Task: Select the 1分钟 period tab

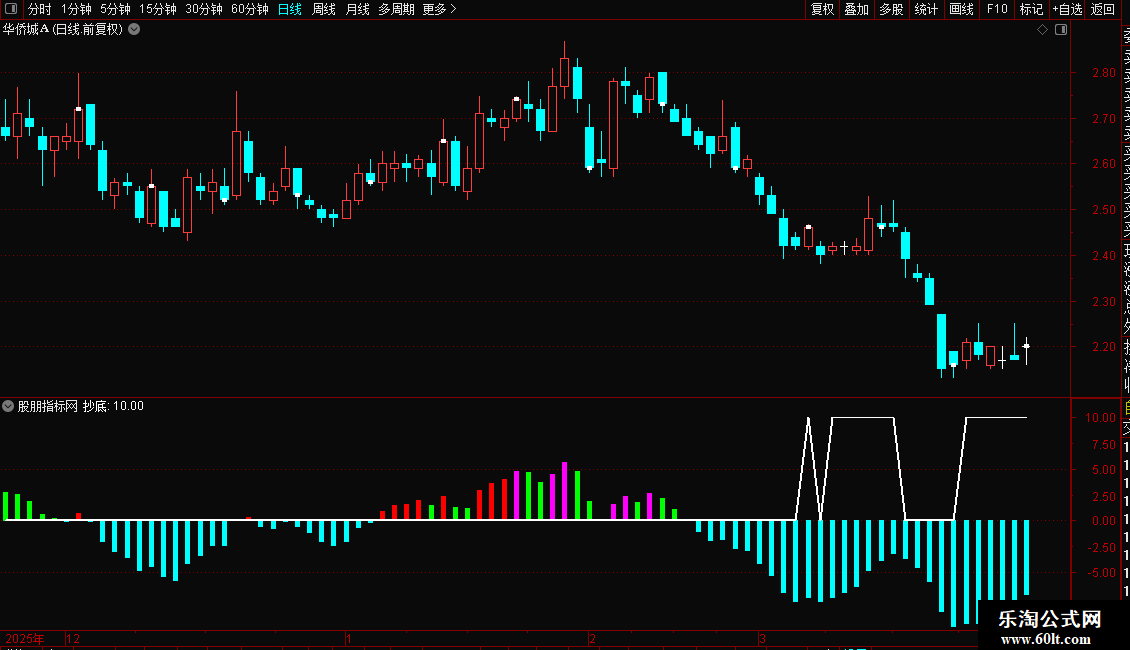Action: (x=76, y=9)
